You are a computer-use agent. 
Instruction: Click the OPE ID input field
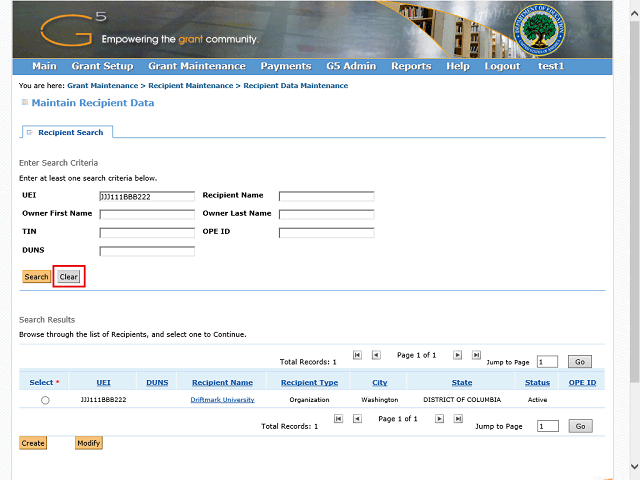pos(327,233)
